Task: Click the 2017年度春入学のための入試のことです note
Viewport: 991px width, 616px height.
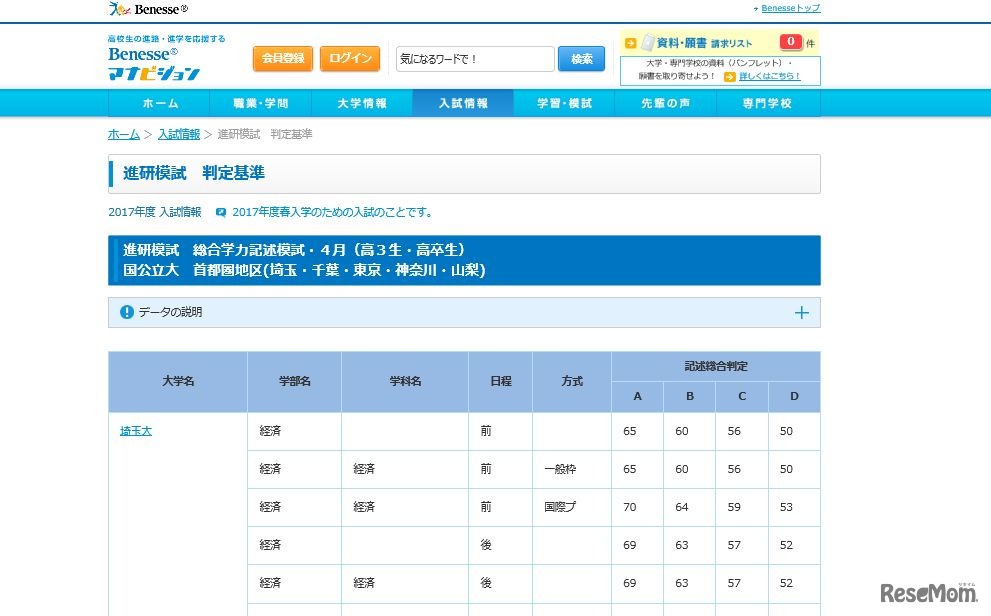Action: tap(334, 212)
